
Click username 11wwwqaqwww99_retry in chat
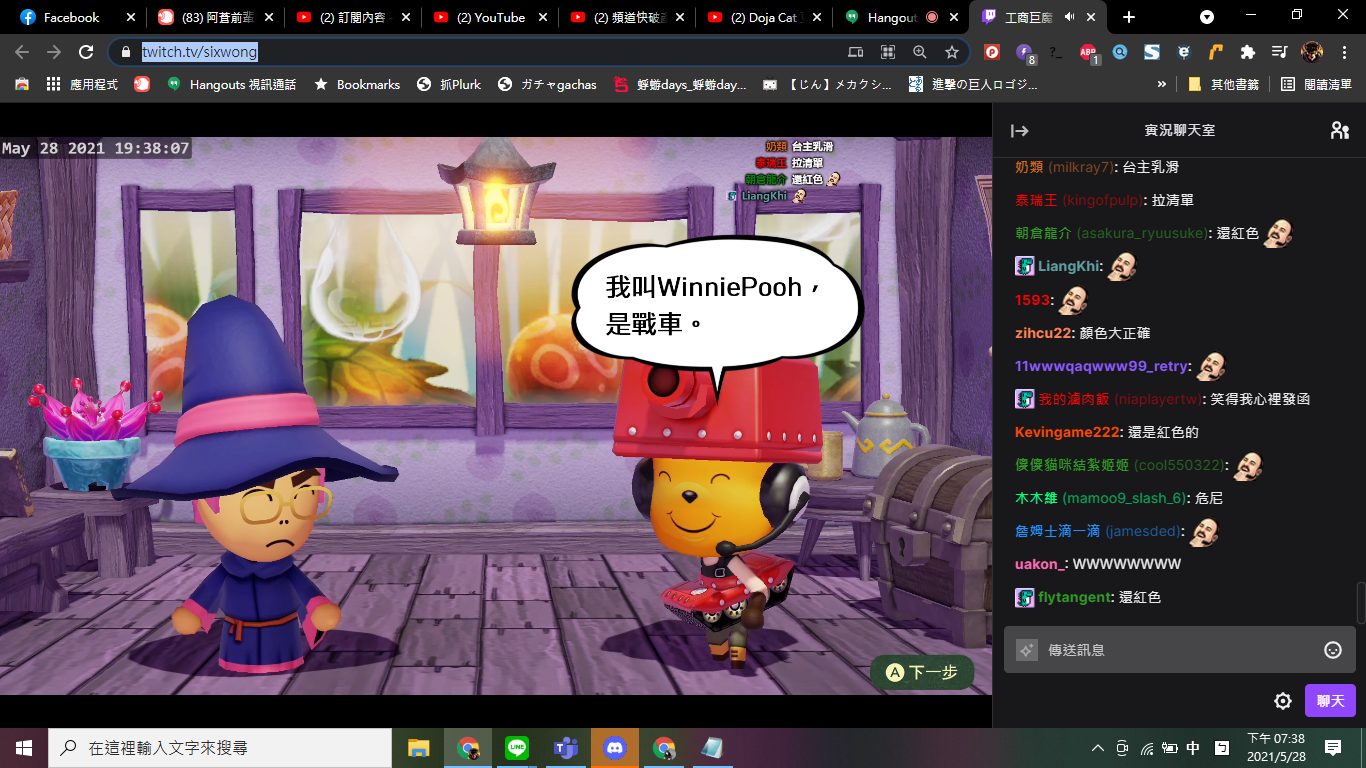point(1101,366)
